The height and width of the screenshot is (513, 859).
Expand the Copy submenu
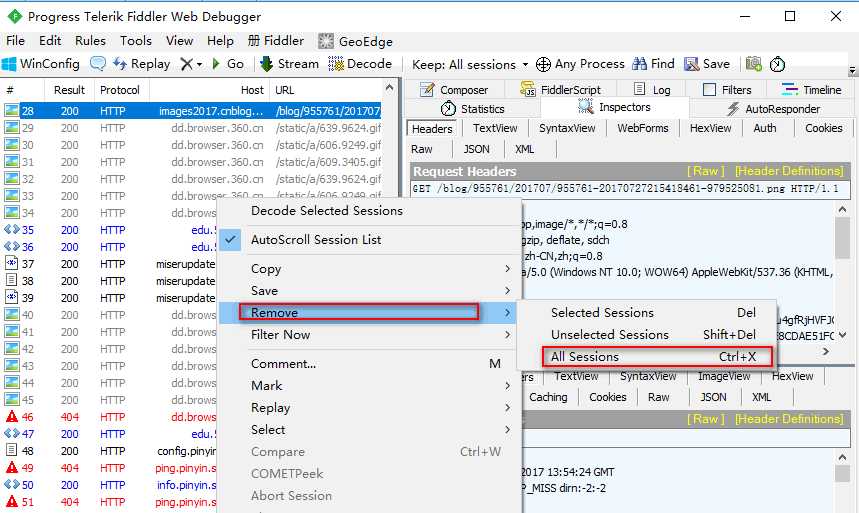coord(370,269)
